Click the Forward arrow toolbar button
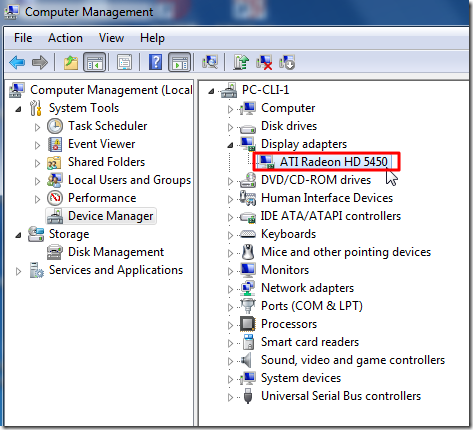The width and height of the screenshot is (473, 430). [x=40, y=62]
